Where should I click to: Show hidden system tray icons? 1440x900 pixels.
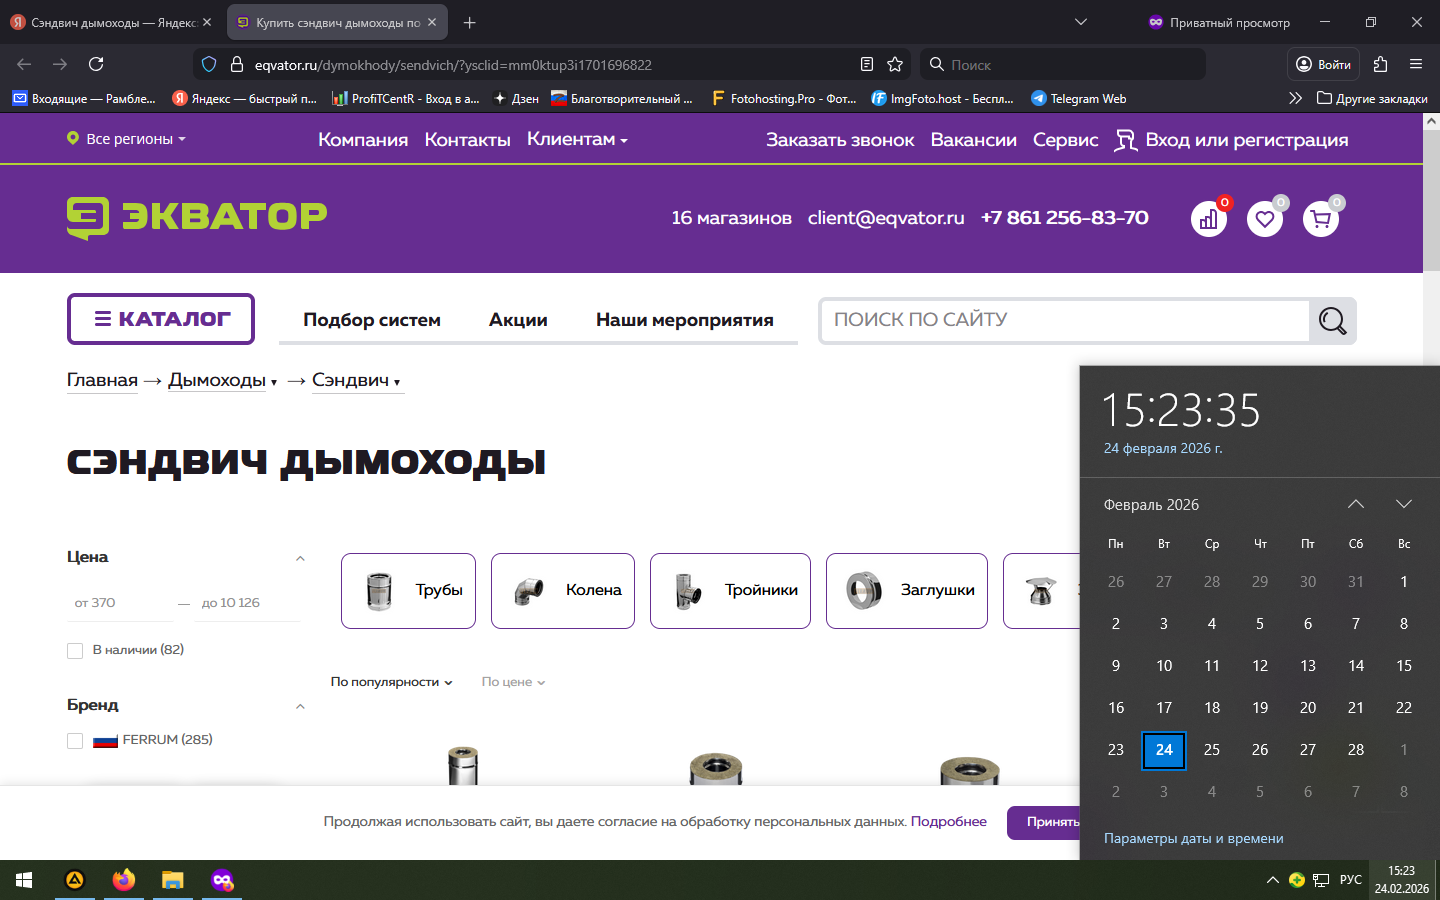(x=1272, y=880)
